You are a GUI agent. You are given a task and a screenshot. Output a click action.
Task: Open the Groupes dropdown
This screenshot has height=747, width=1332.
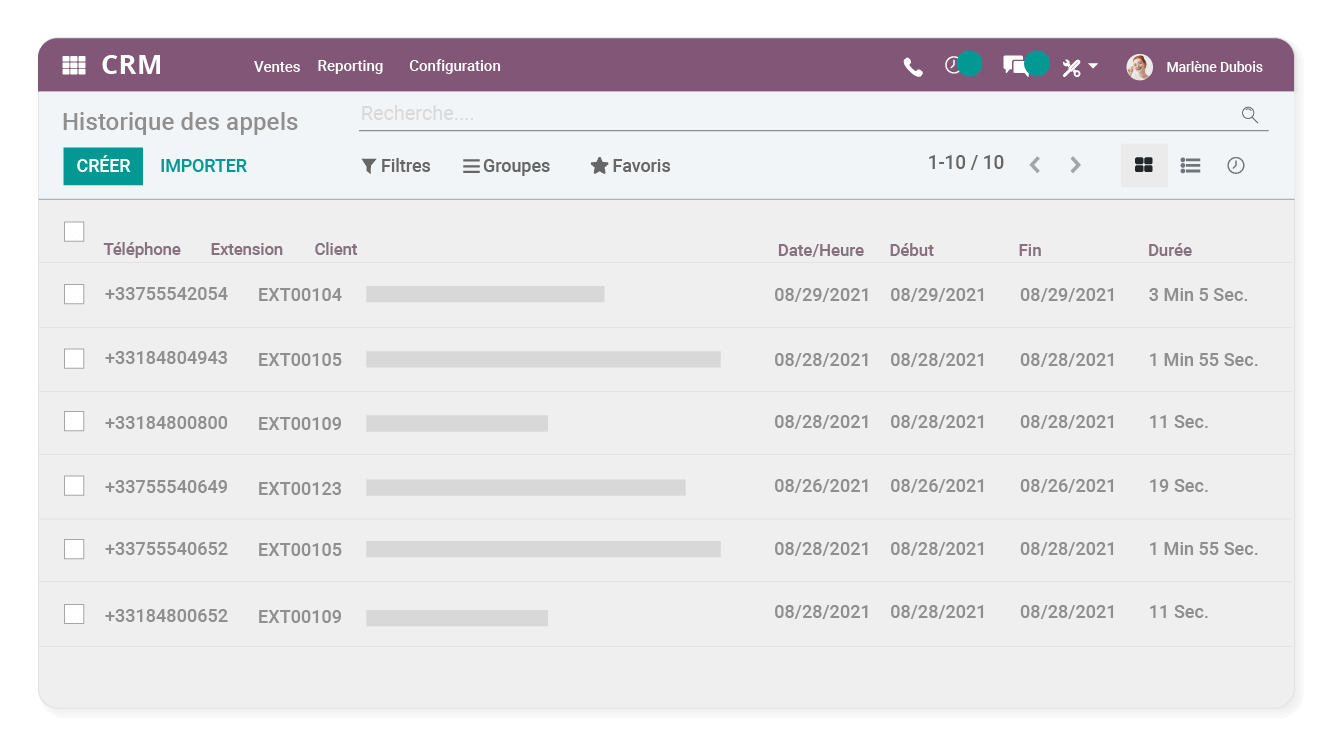(506, 165)
